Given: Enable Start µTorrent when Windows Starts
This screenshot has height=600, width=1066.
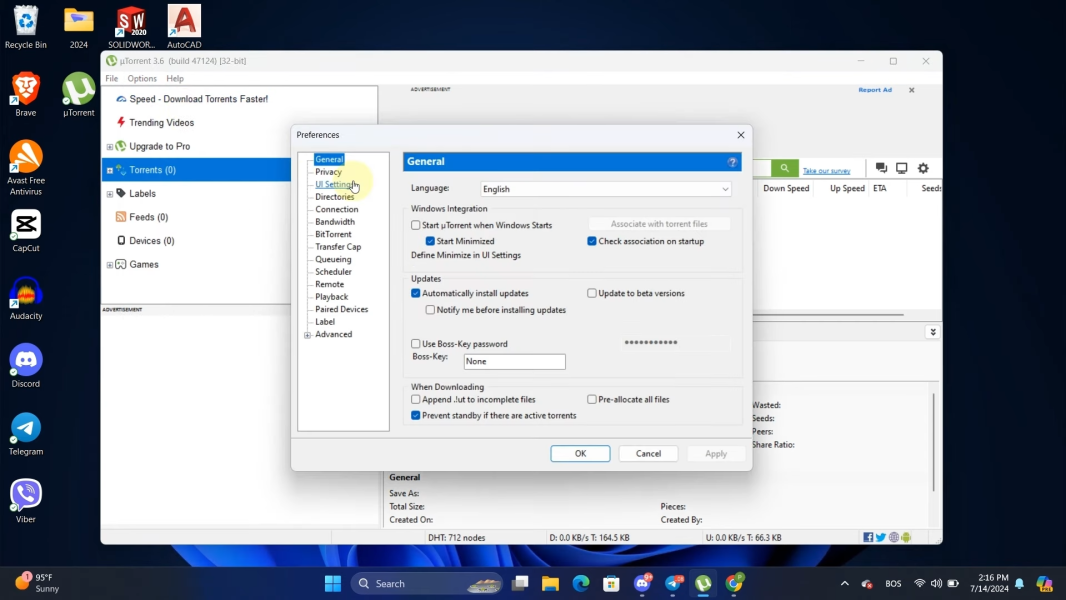Looking at the screenshot, I should click(415, 225).
